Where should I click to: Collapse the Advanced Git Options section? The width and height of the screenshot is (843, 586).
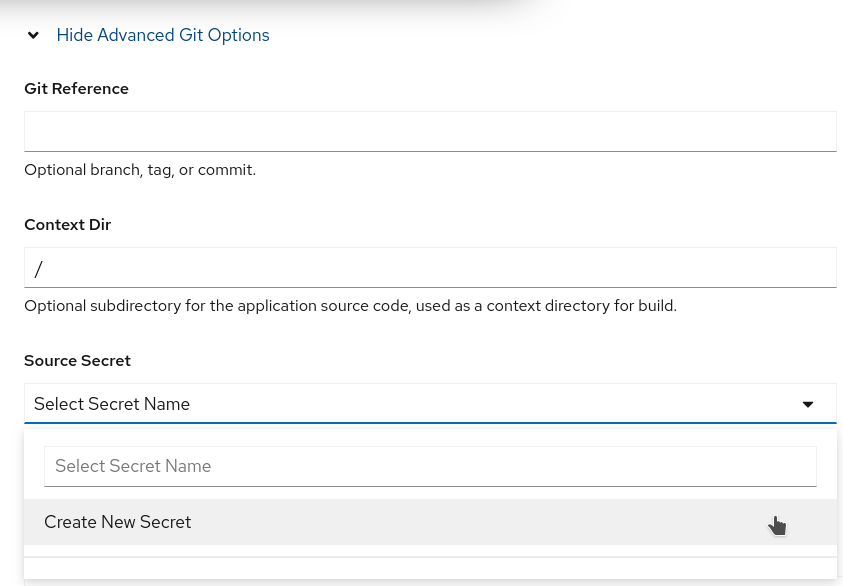162,35
